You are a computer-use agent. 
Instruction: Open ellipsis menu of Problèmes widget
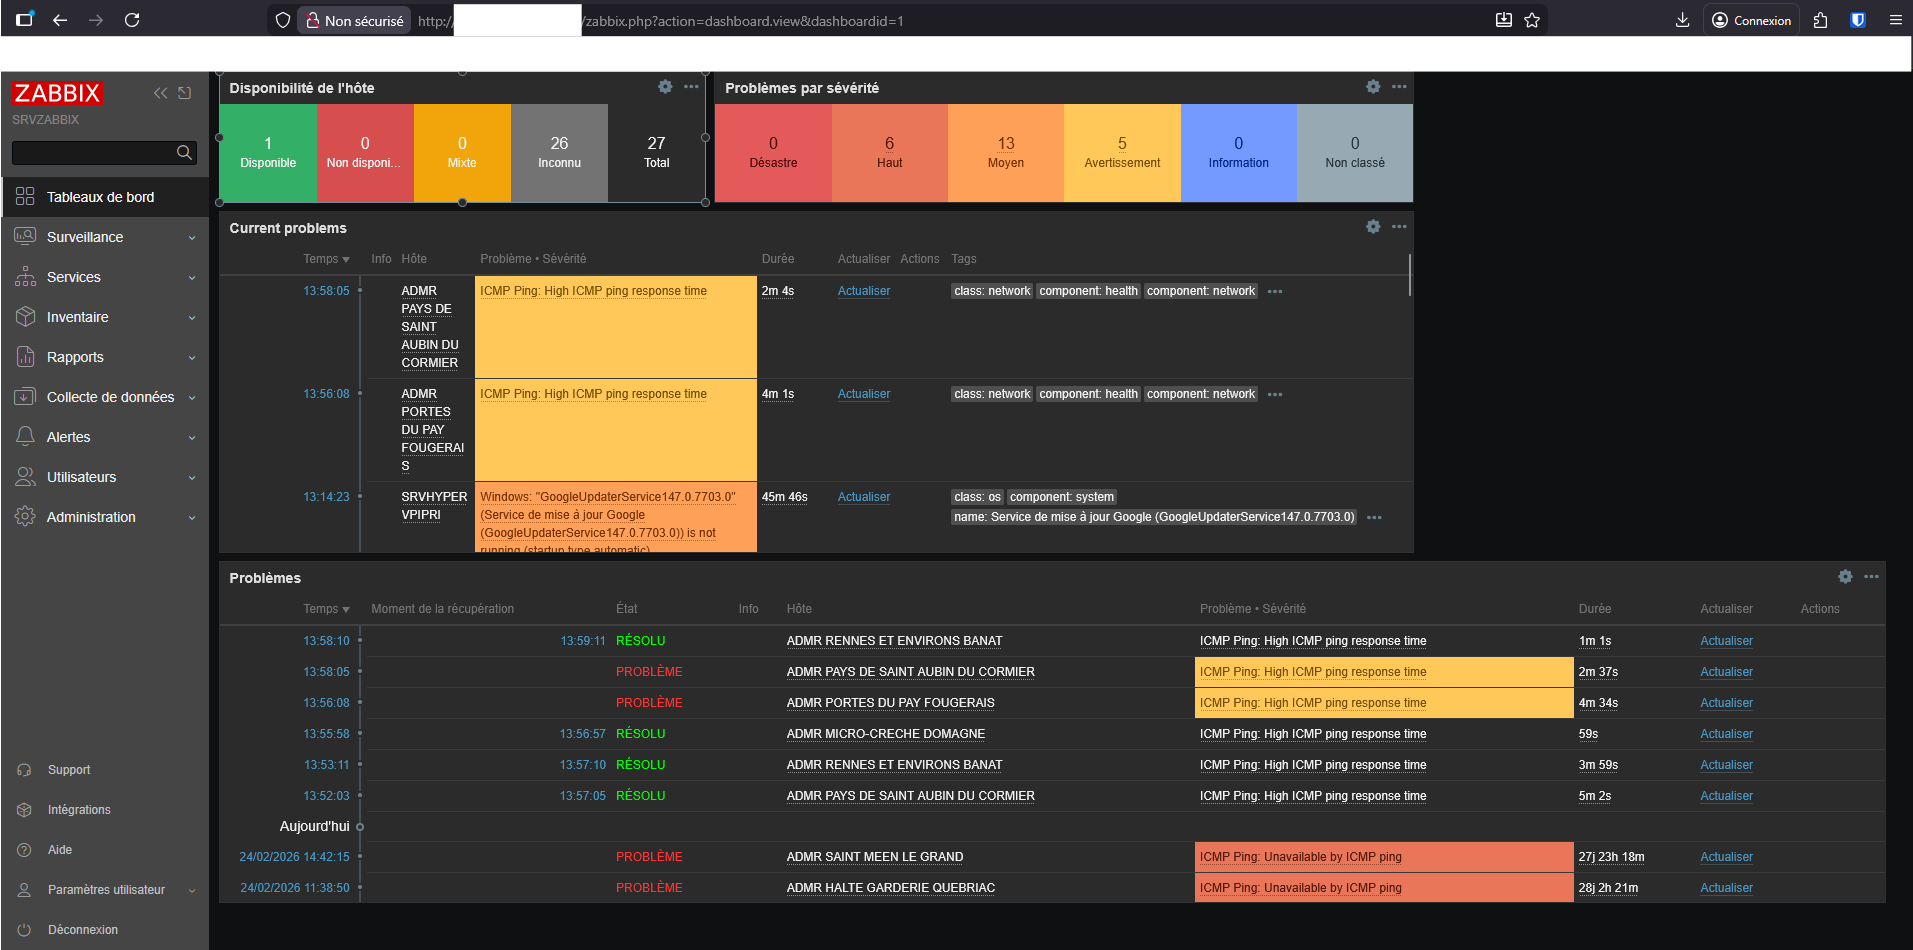click(x=1871, y=577)
